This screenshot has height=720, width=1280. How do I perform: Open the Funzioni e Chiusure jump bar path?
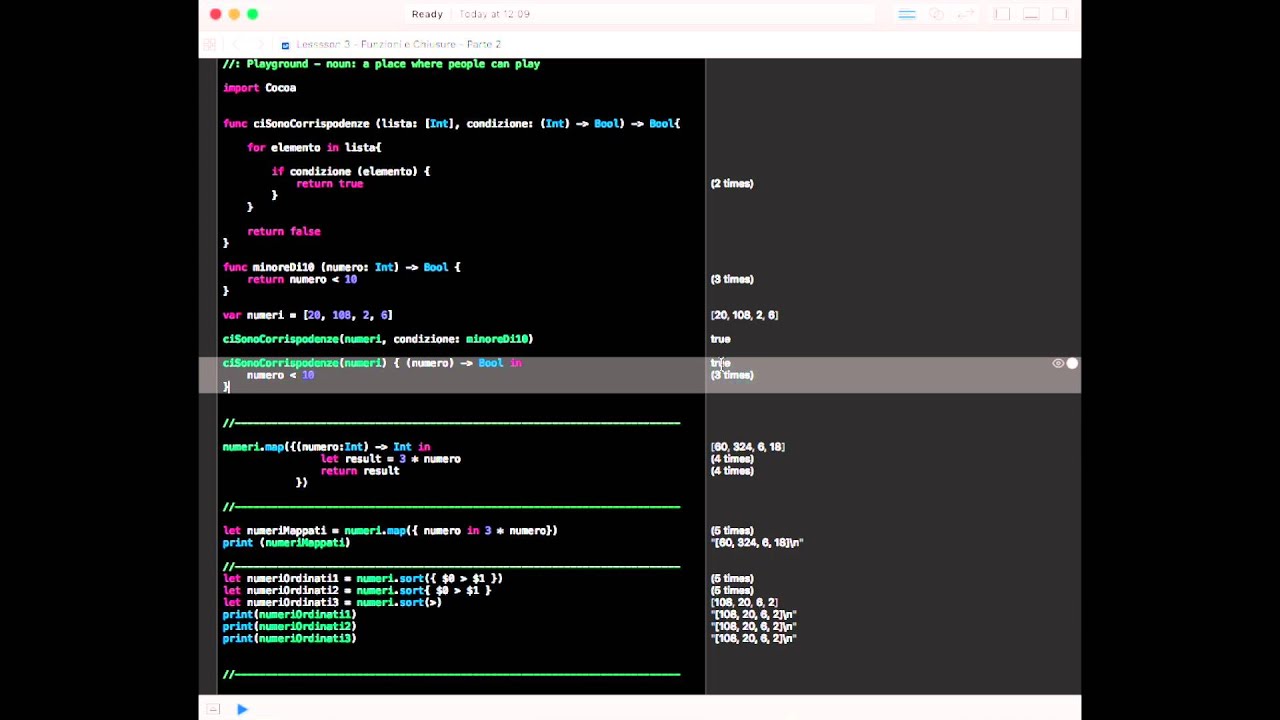click(399, 44)
